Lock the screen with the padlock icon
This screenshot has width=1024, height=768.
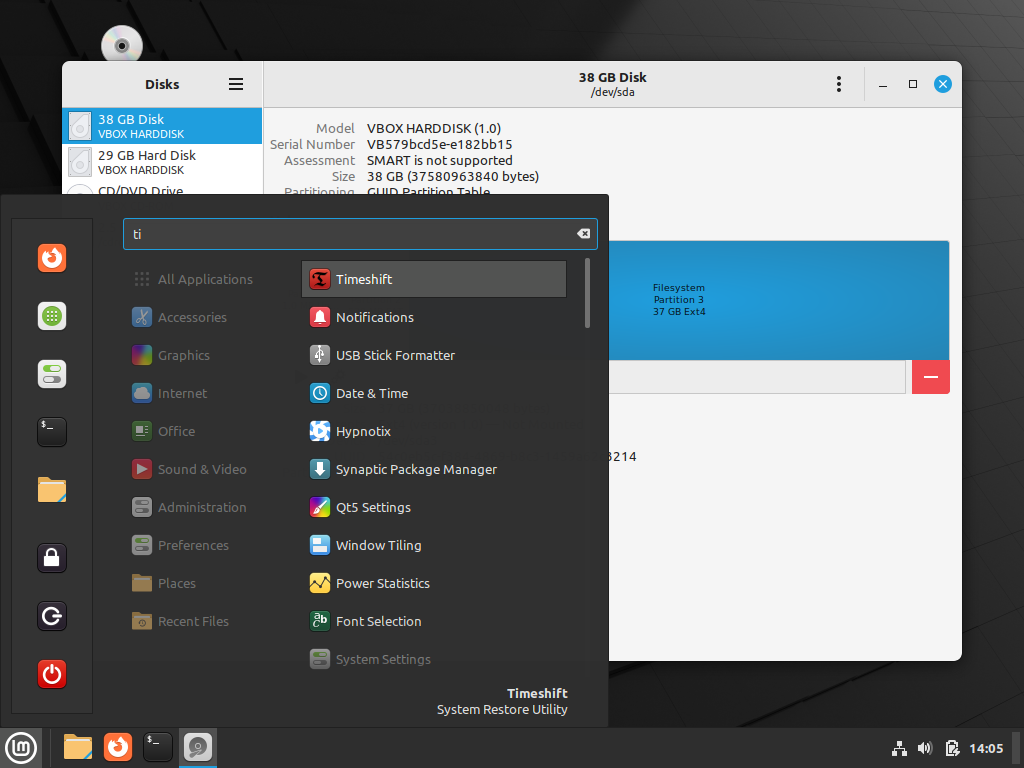coord(52,558)
